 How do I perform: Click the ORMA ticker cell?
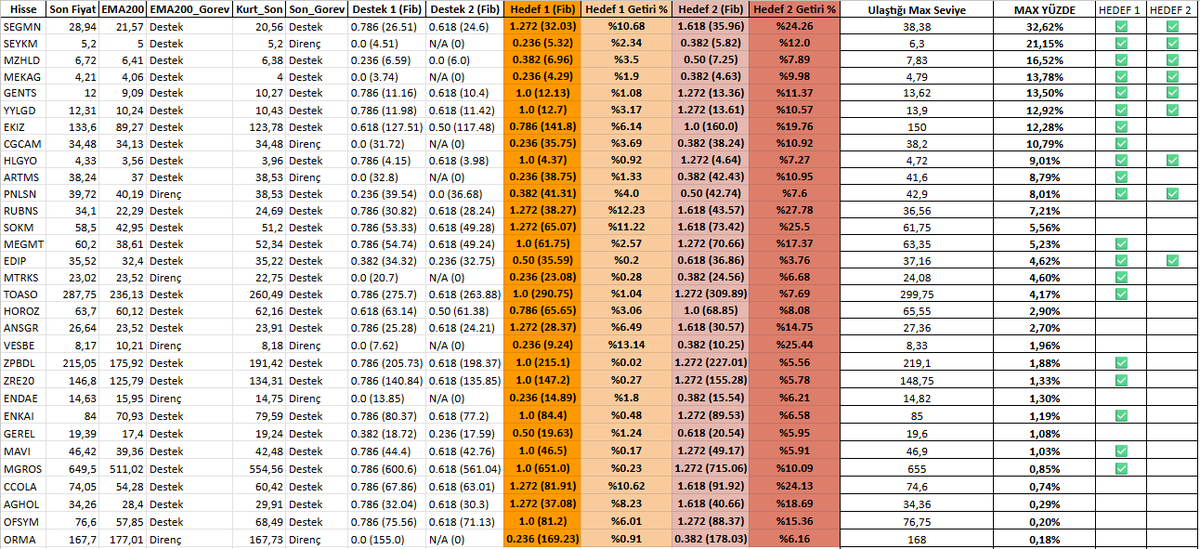25,540
